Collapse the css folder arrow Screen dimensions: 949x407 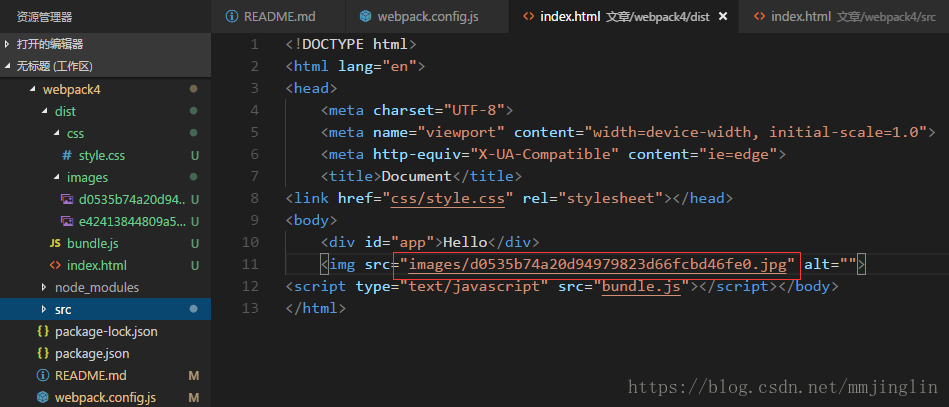coord(57,133)
